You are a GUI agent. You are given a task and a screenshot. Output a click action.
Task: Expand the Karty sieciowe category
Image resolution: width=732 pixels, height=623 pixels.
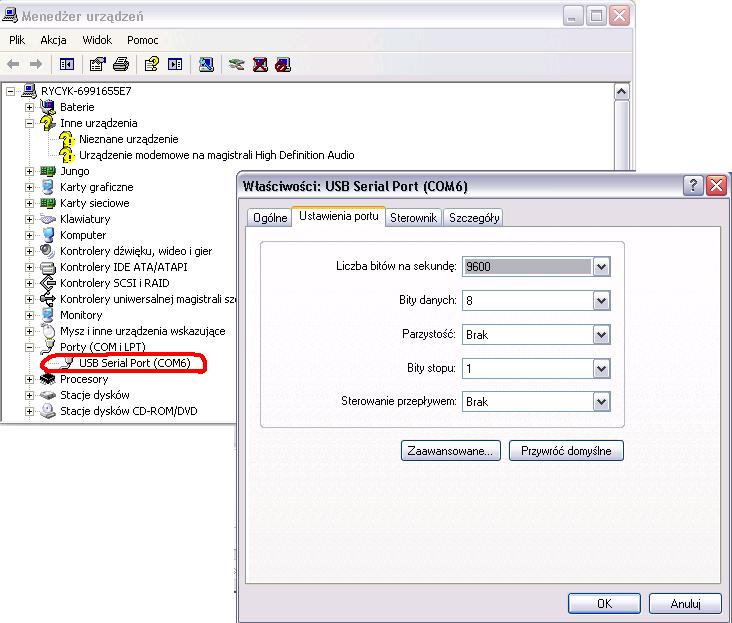pyautogui.click(x=29, y=203)
